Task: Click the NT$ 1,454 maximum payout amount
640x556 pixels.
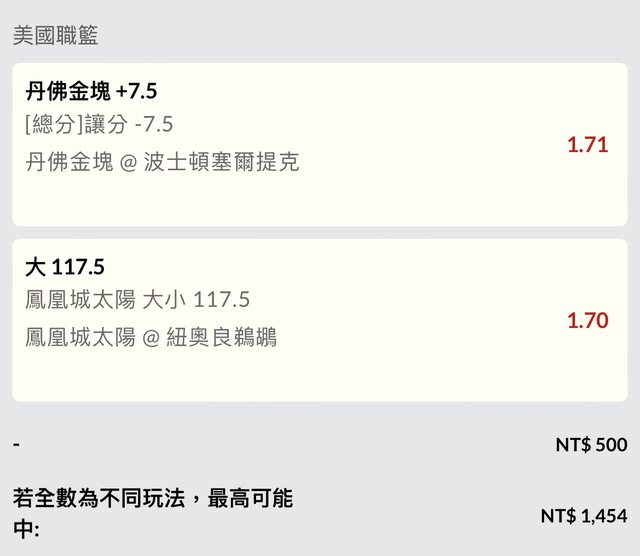Action: (x=583, y=516)
